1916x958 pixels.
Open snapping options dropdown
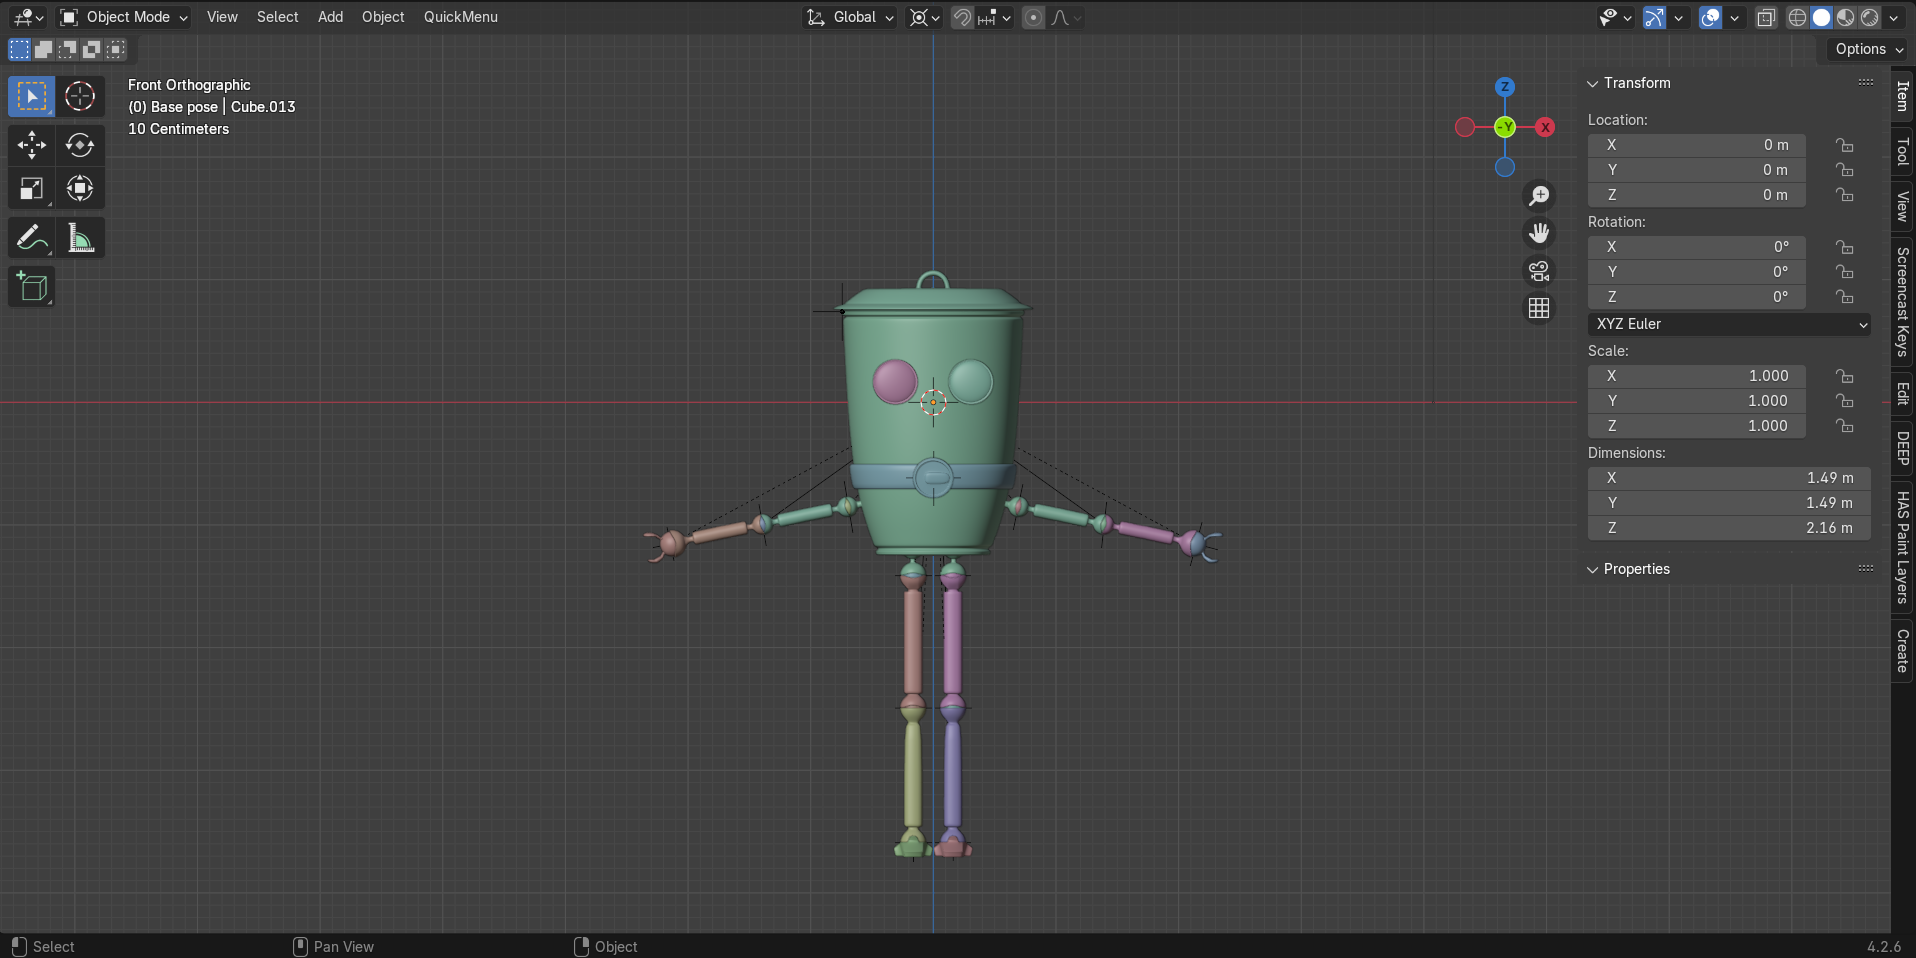click(x=995, y=17)
